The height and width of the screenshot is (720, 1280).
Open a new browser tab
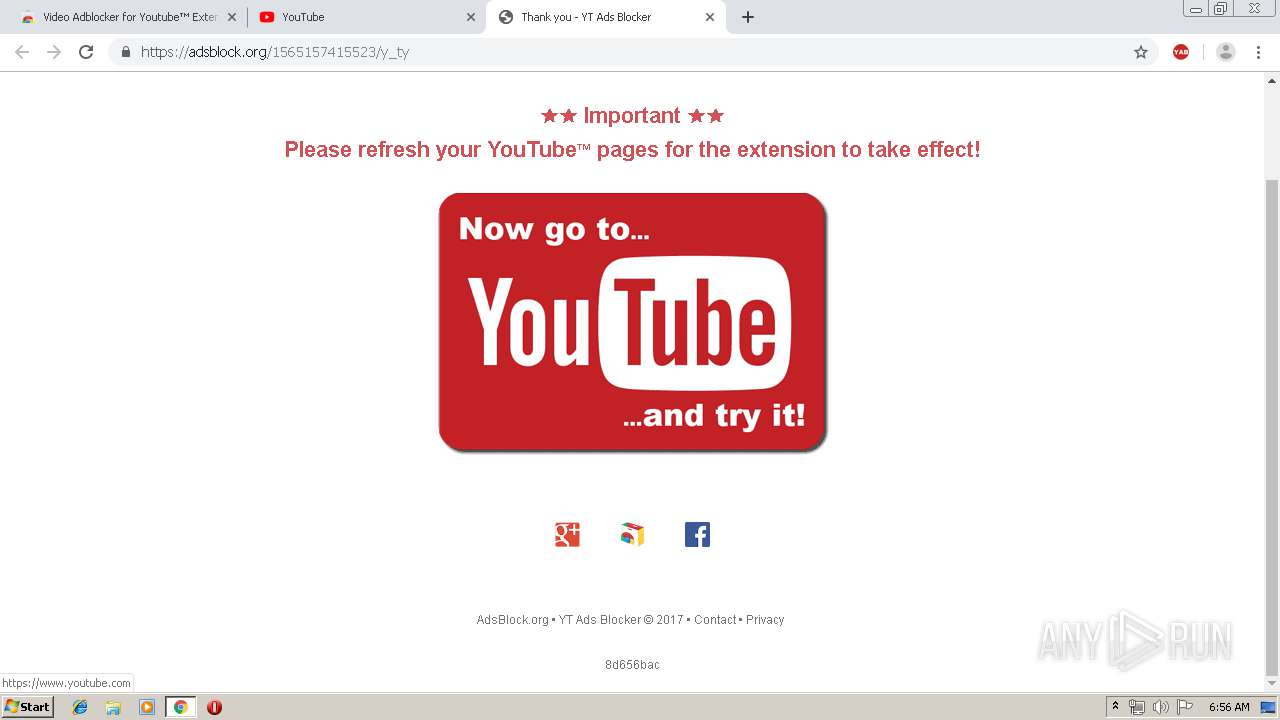[x=748, y=17]
